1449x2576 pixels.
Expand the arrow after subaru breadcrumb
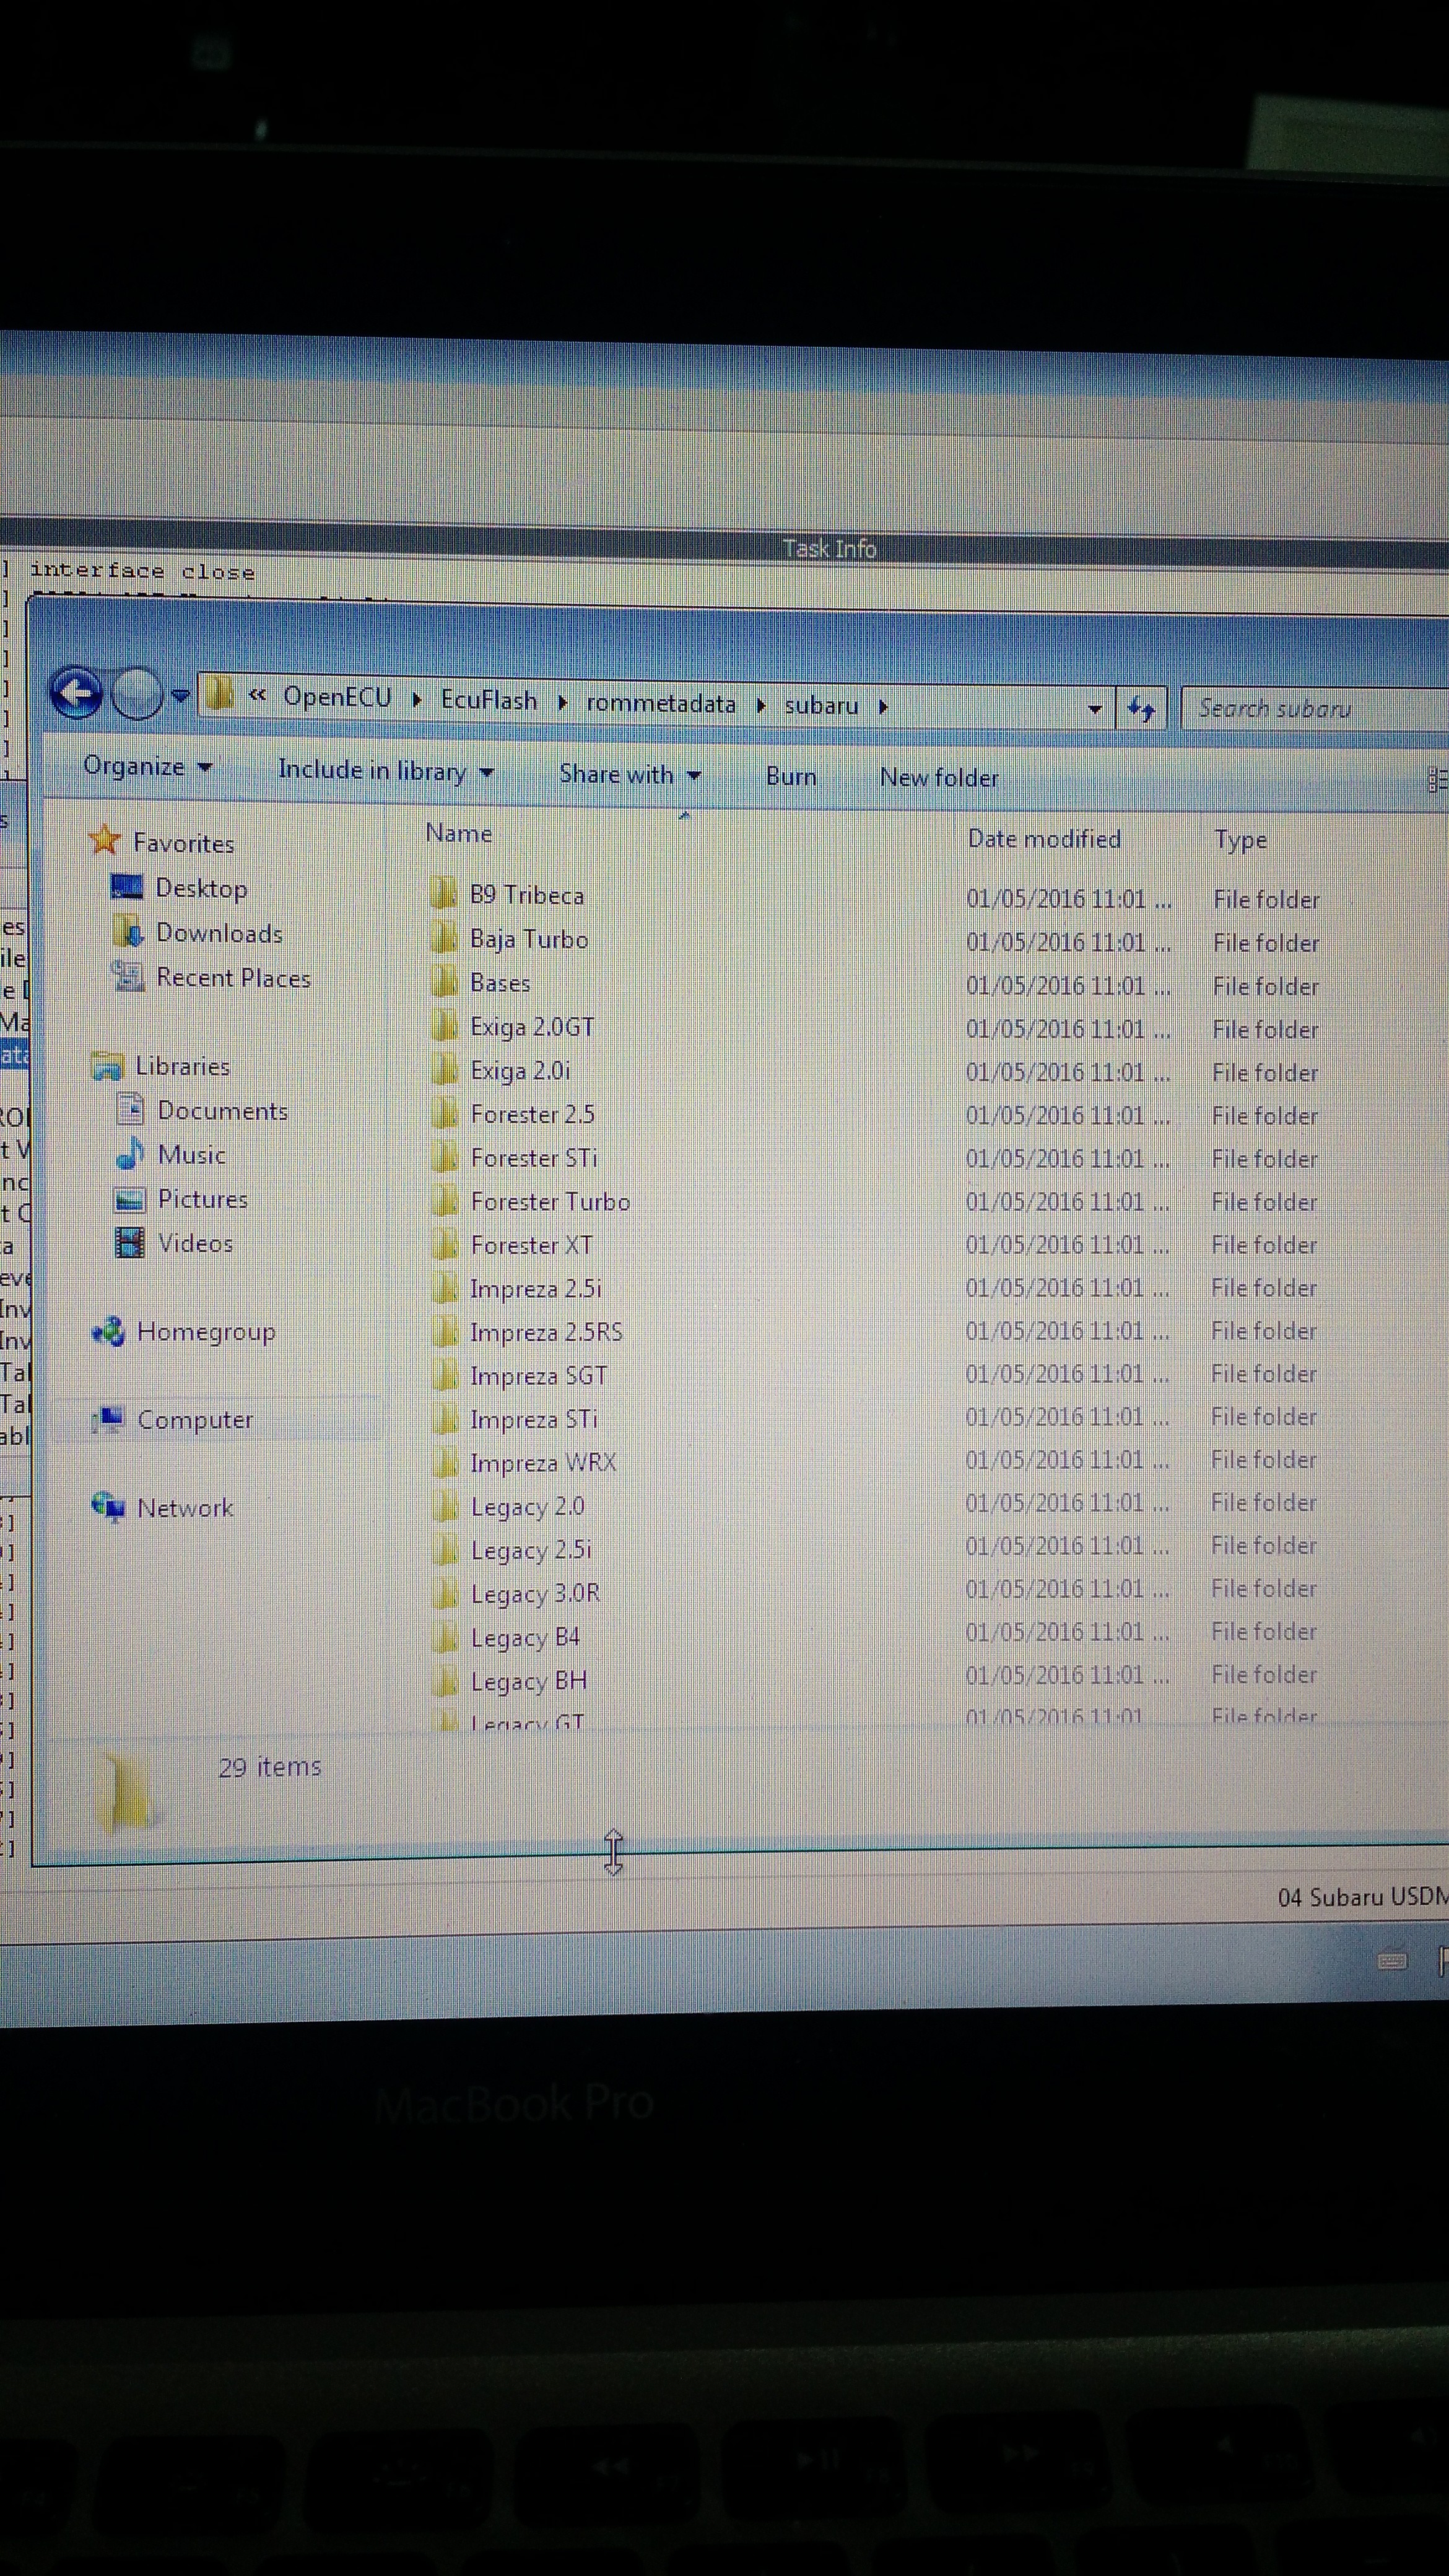tap(883, 706)
